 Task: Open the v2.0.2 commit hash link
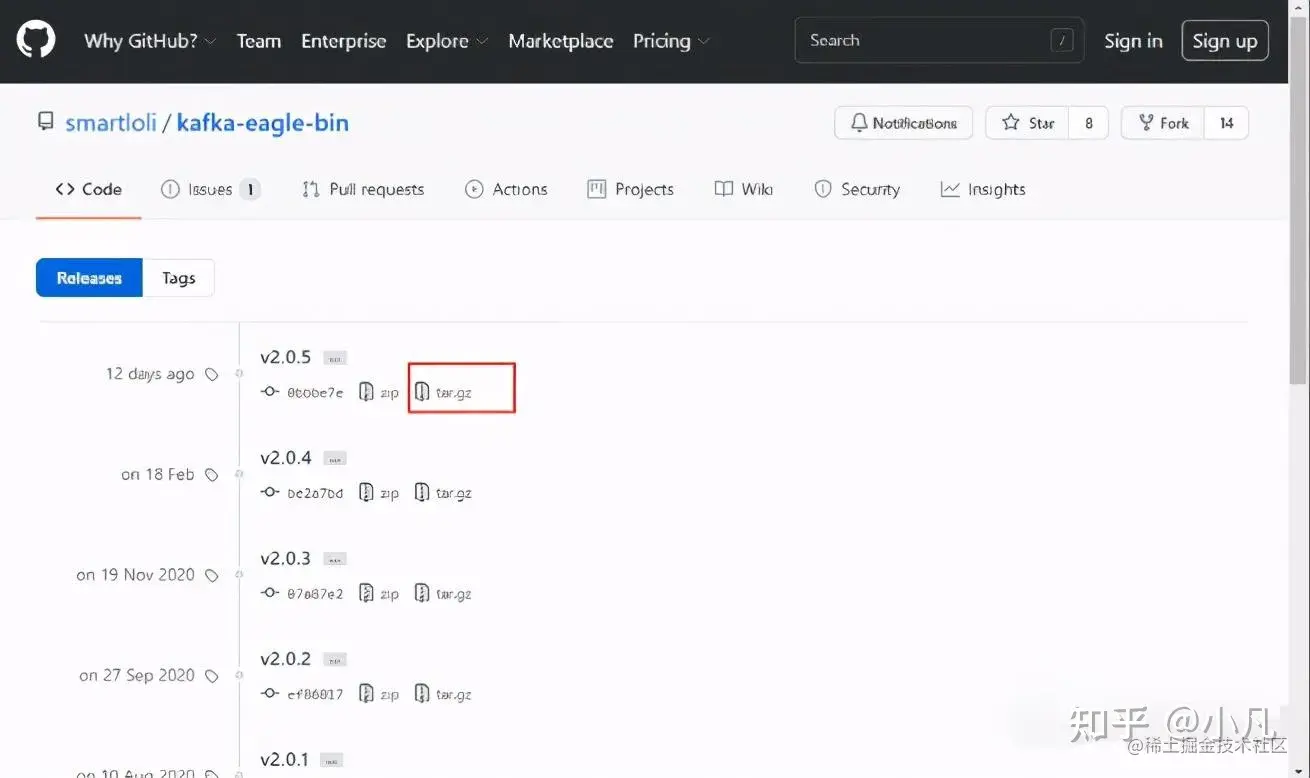(x=302, y=694)
